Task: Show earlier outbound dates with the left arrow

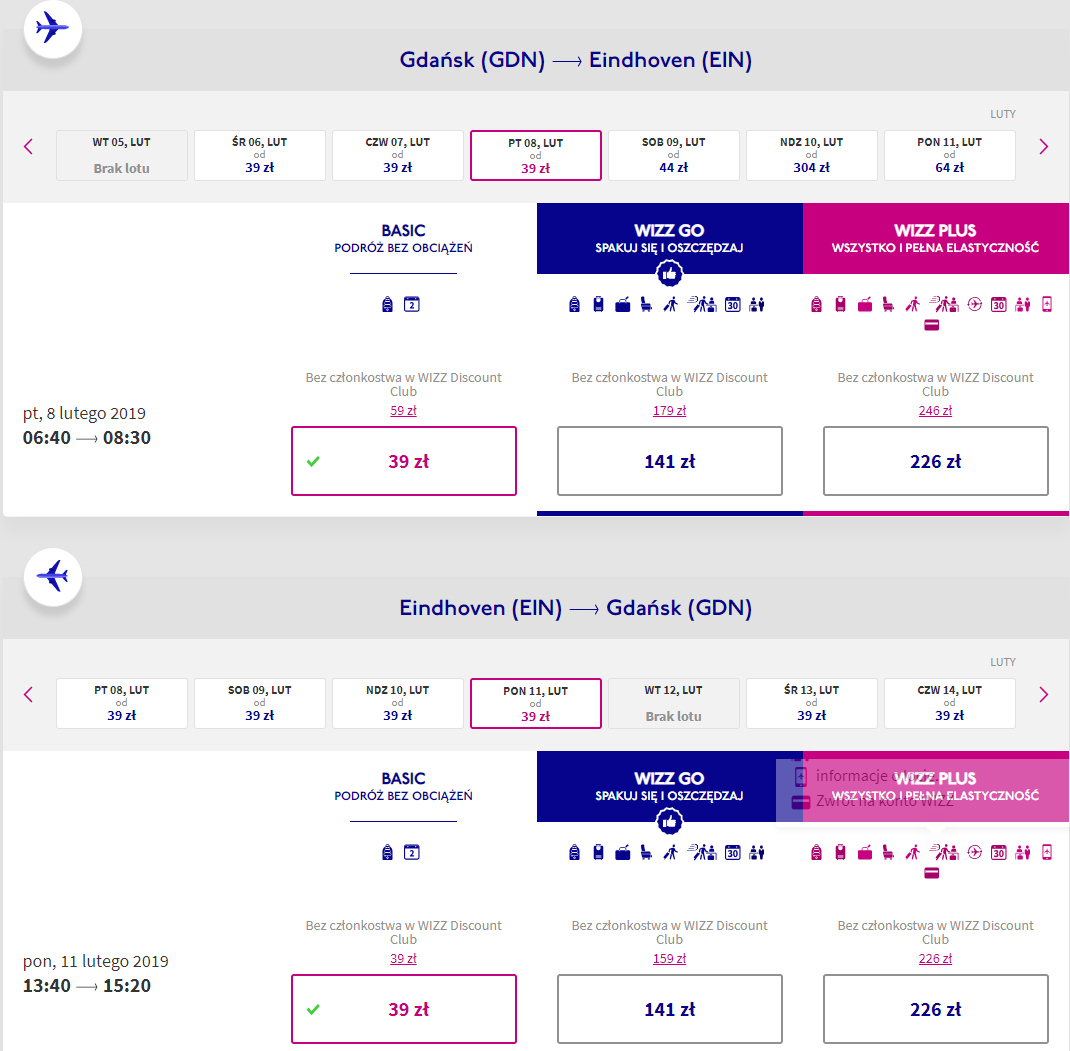Action: [x=28, y=147]
